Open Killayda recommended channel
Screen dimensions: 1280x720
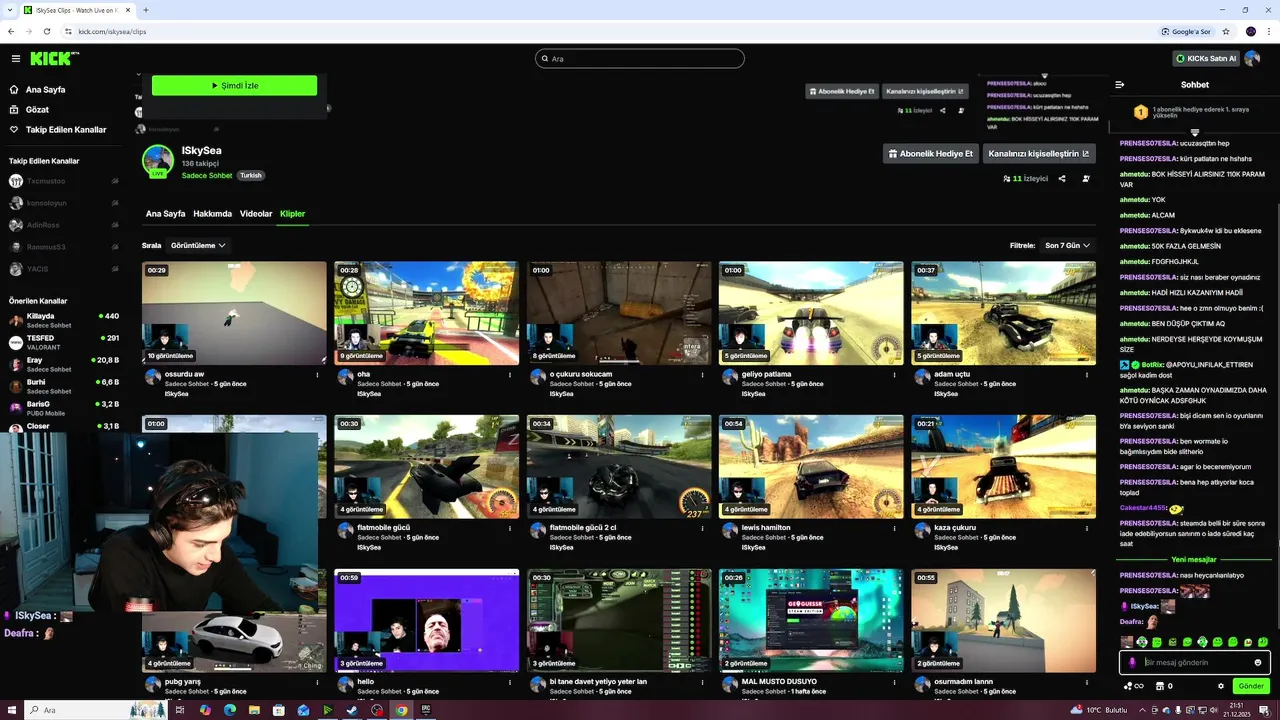[x=64, y=320]
